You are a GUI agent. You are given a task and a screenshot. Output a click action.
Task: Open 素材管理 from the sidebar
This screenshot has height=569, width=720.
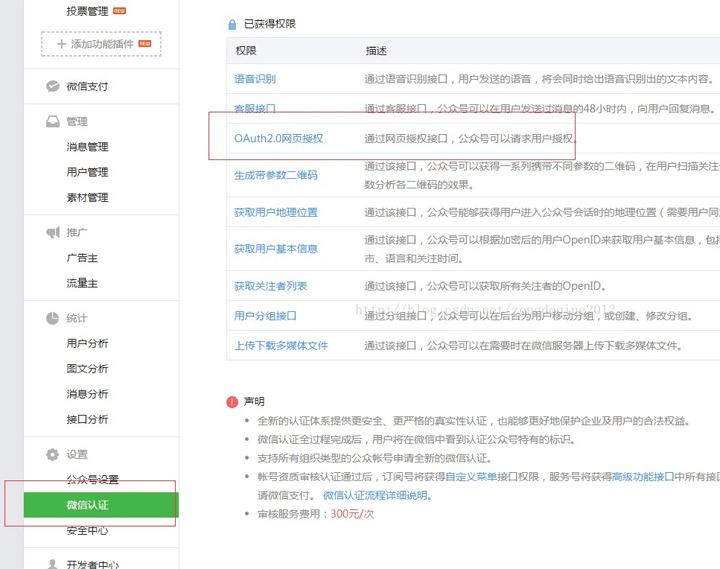(88, 197)
